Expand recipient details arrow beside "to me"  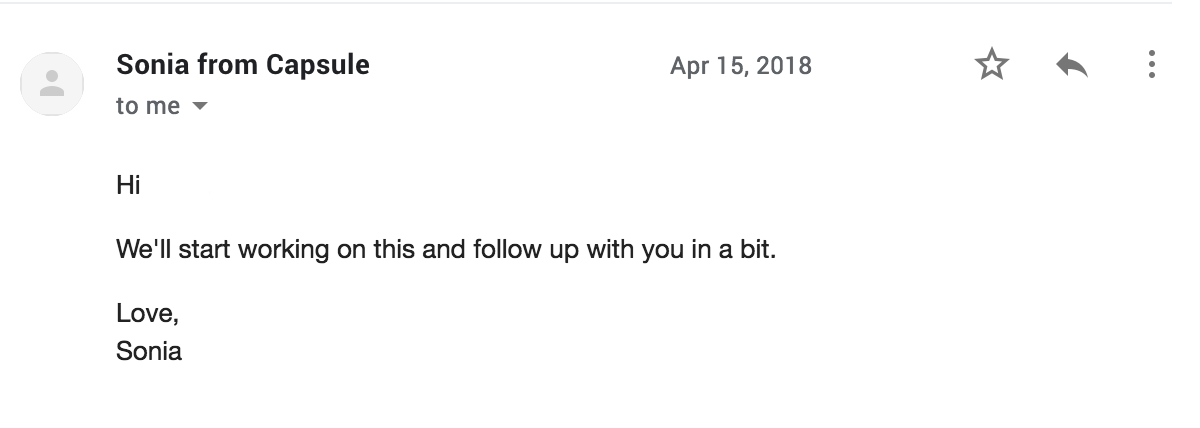pos(199,106)
